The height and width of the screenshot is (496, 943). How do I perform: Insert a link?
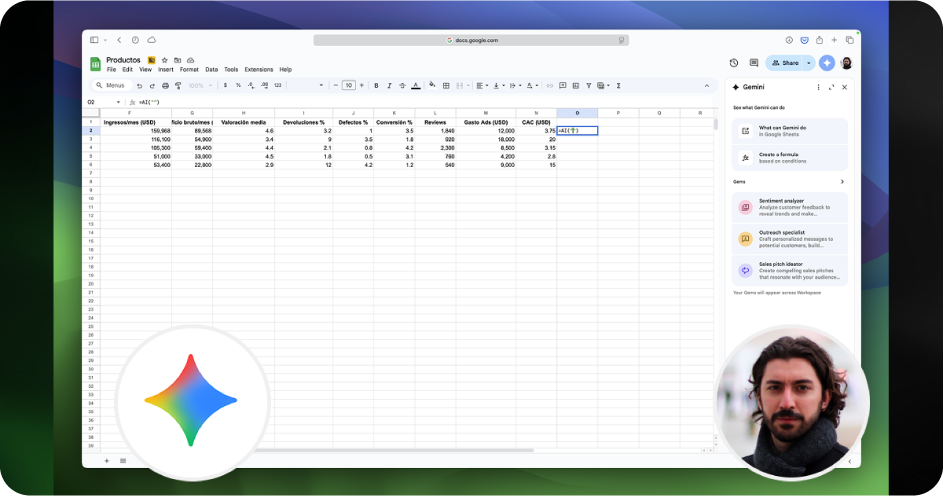[x=550, y=86]
